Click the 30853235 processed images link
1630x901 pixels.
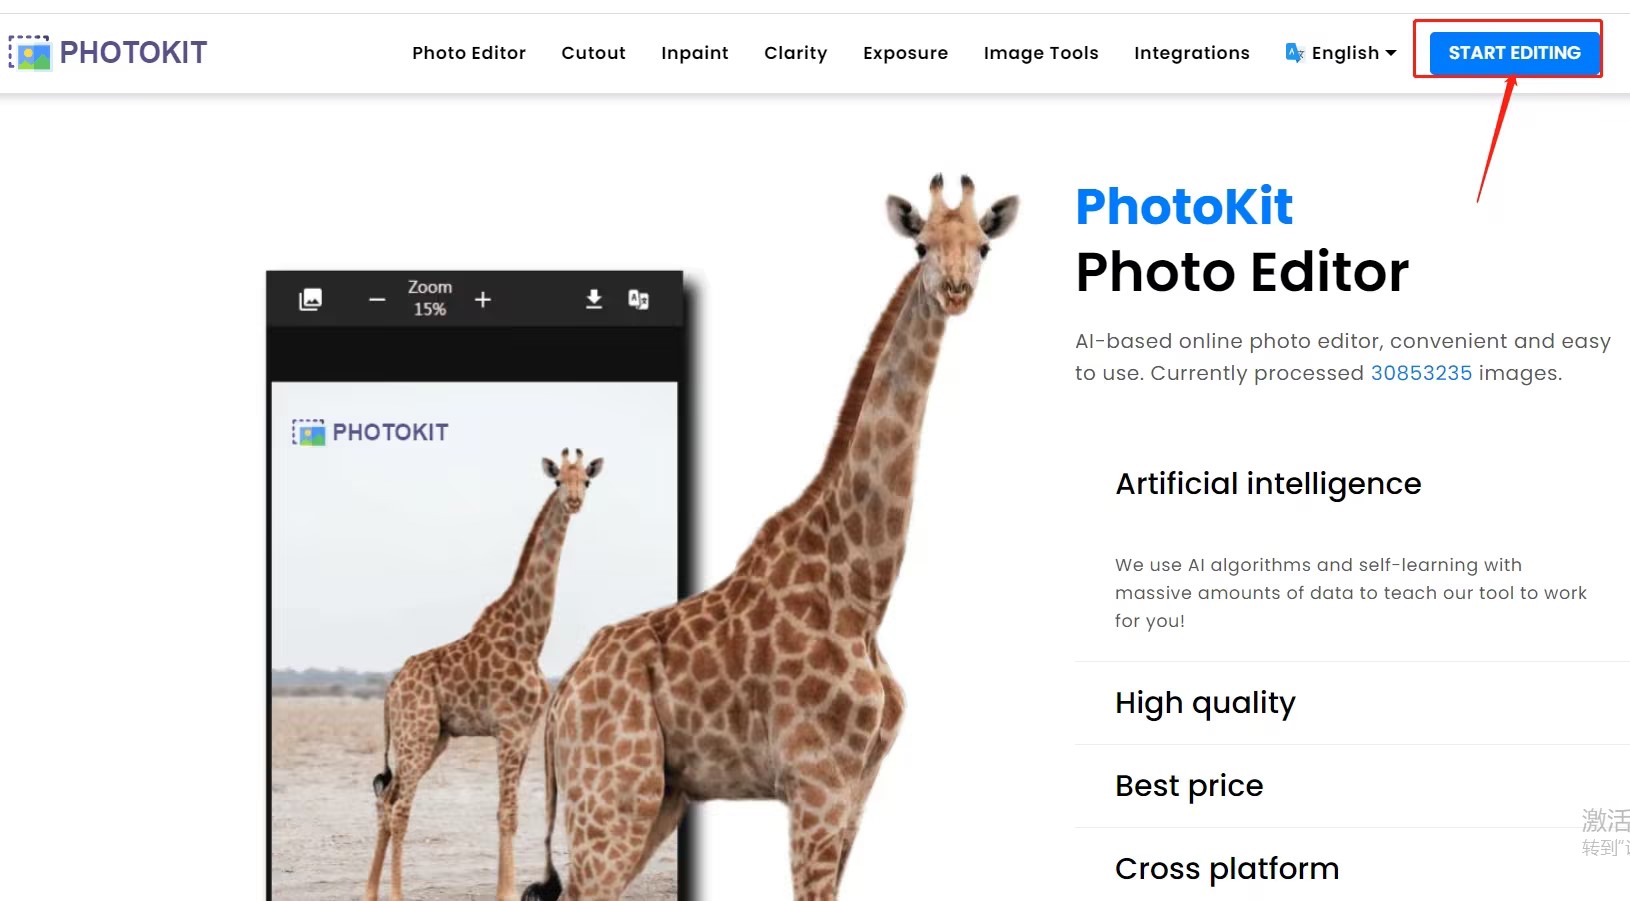click(x=1421, y=373)
